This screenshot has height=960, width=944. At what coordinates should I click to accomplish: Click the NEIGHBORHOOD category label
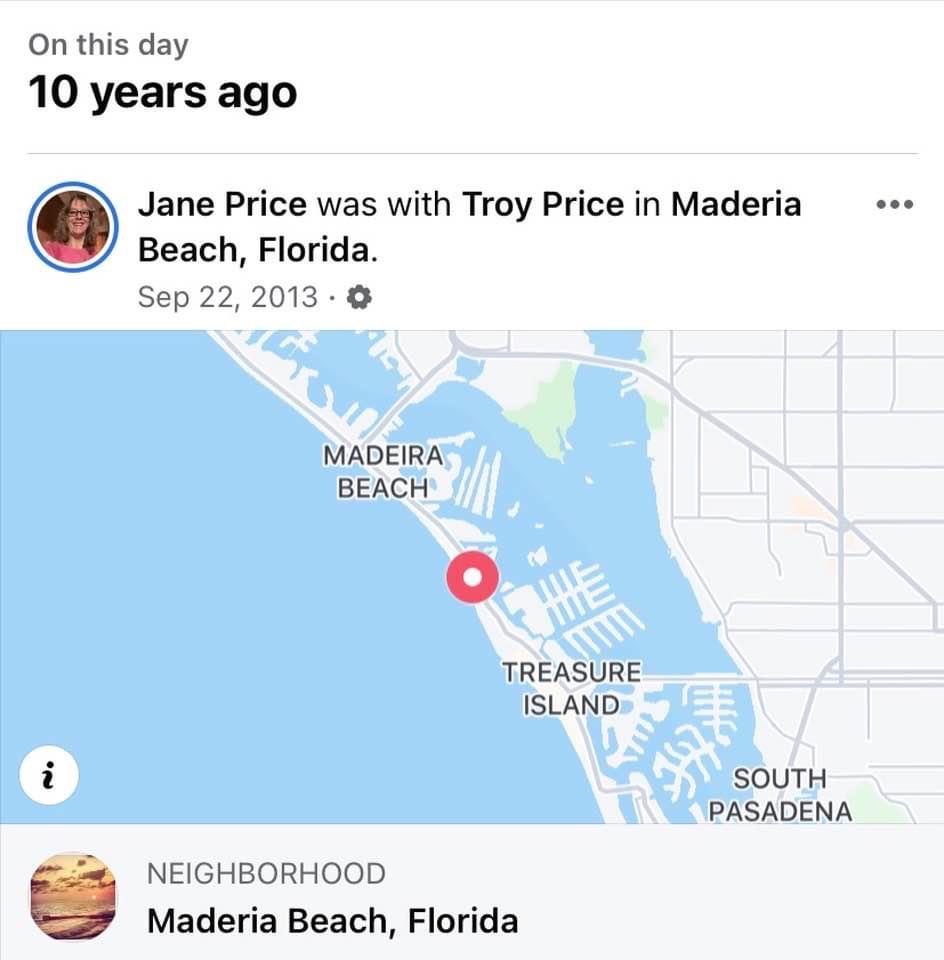265,873
